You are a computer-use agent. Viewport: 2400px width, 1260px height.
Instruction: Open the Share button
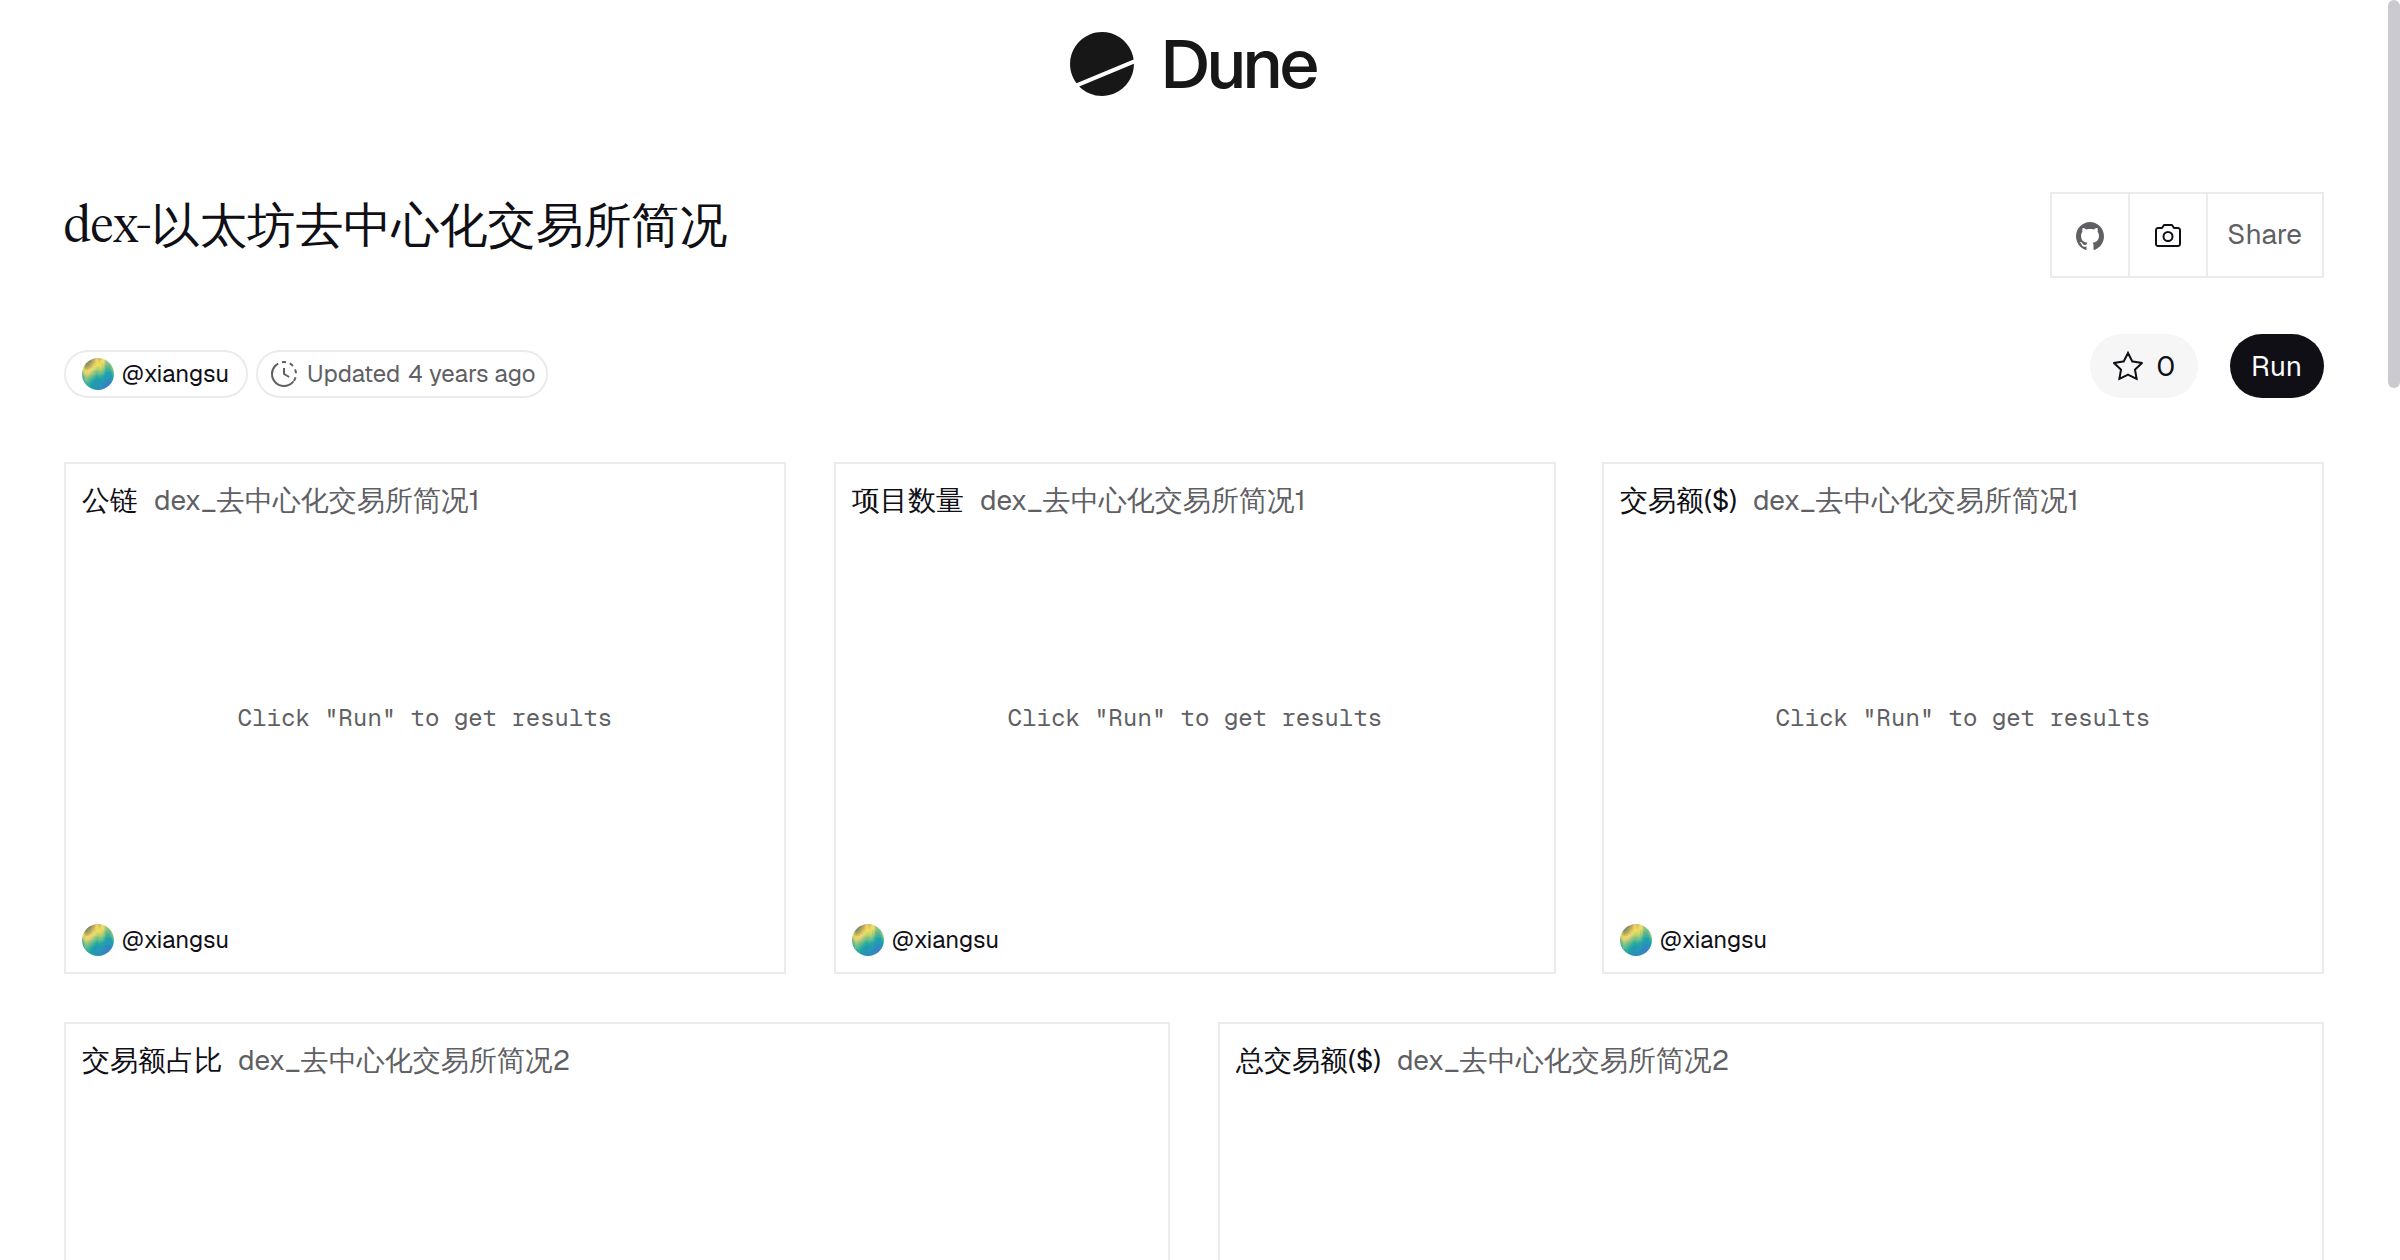coord(2264,235)
